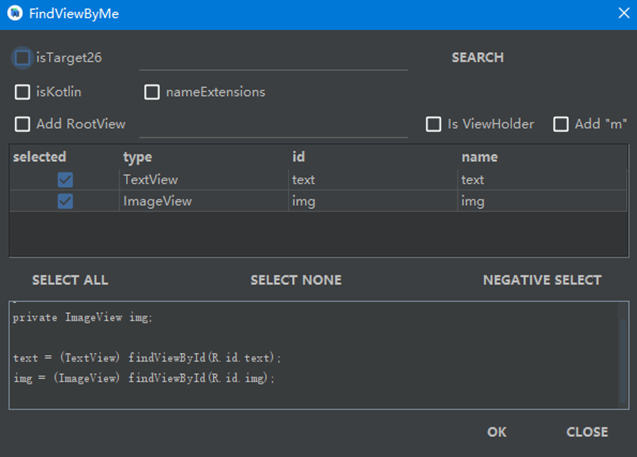
Task: Uncheck the TextView row selected box
Action: 65,180
